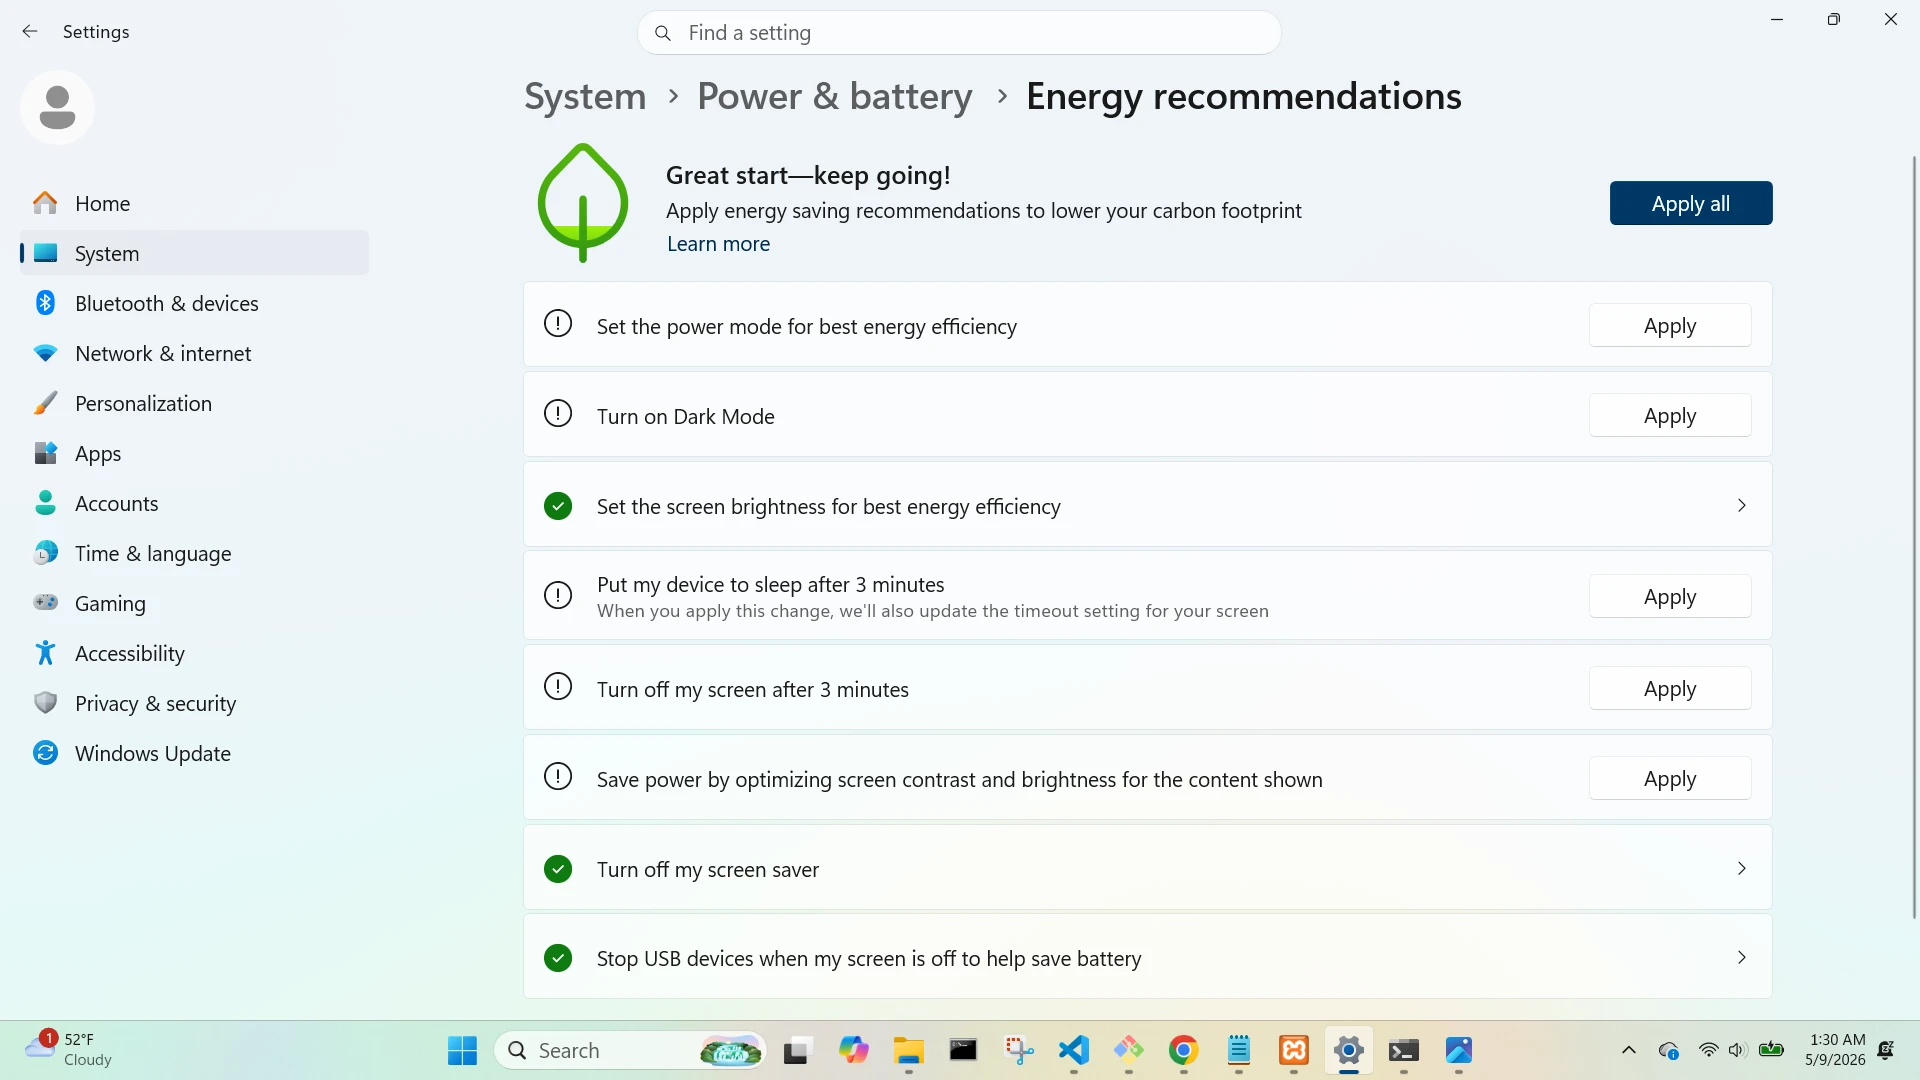
Task: Go back using the Settings back arrow
Action: 30,32
